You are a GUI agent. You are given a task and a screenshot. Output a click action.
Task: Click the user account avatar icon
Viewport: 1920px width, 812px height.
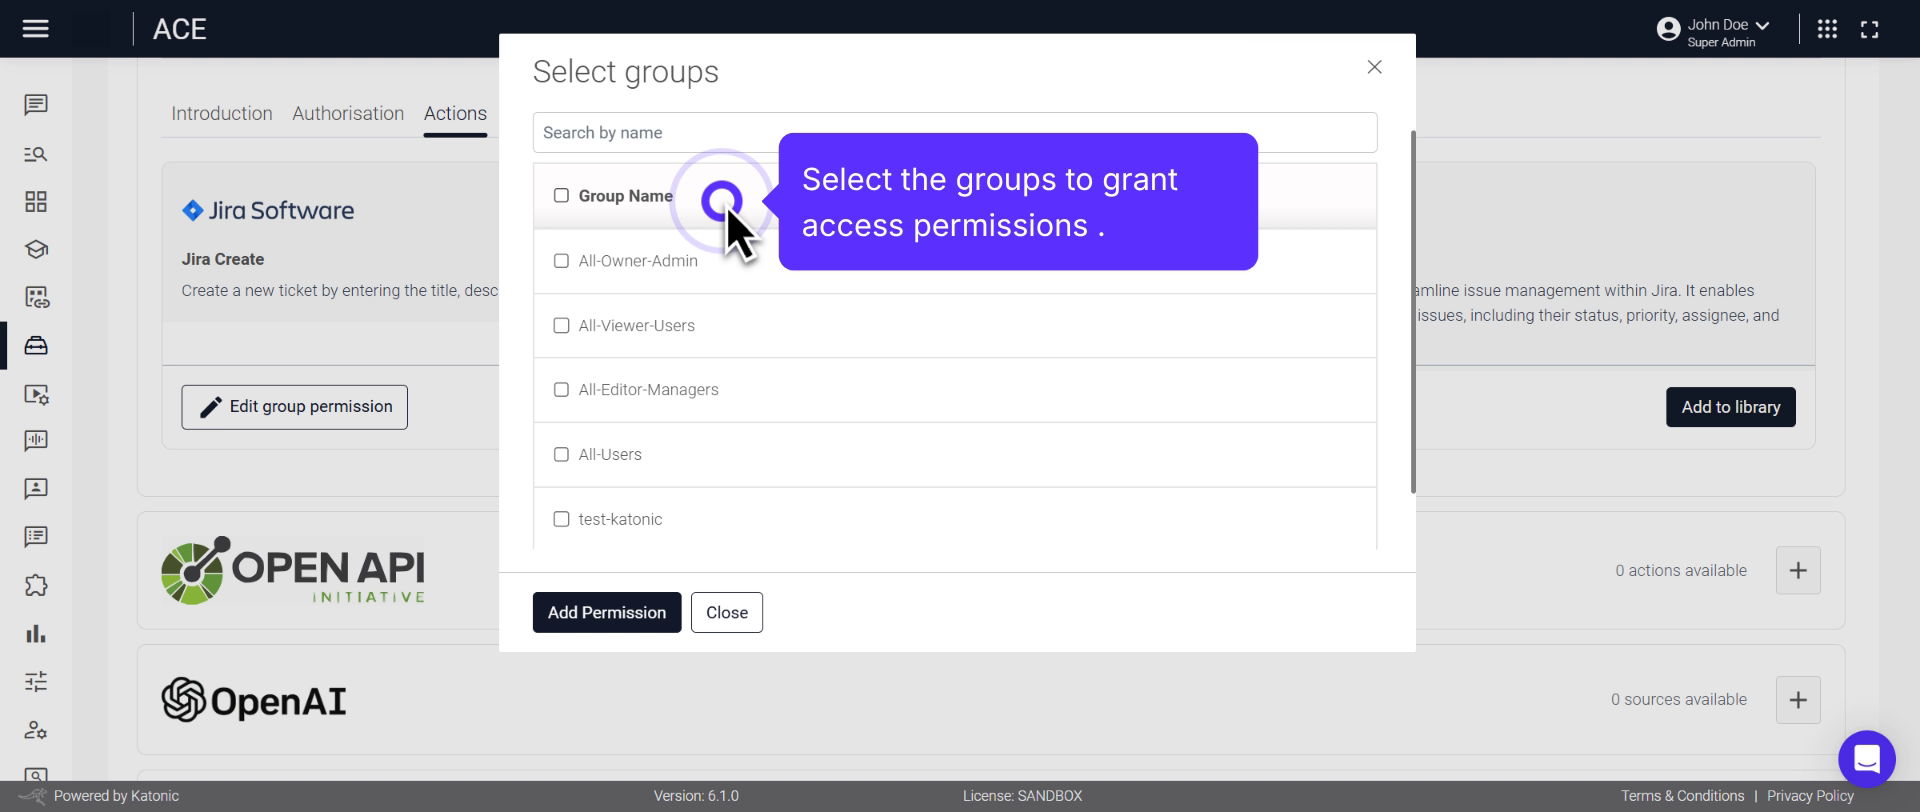pos(1668,30)
